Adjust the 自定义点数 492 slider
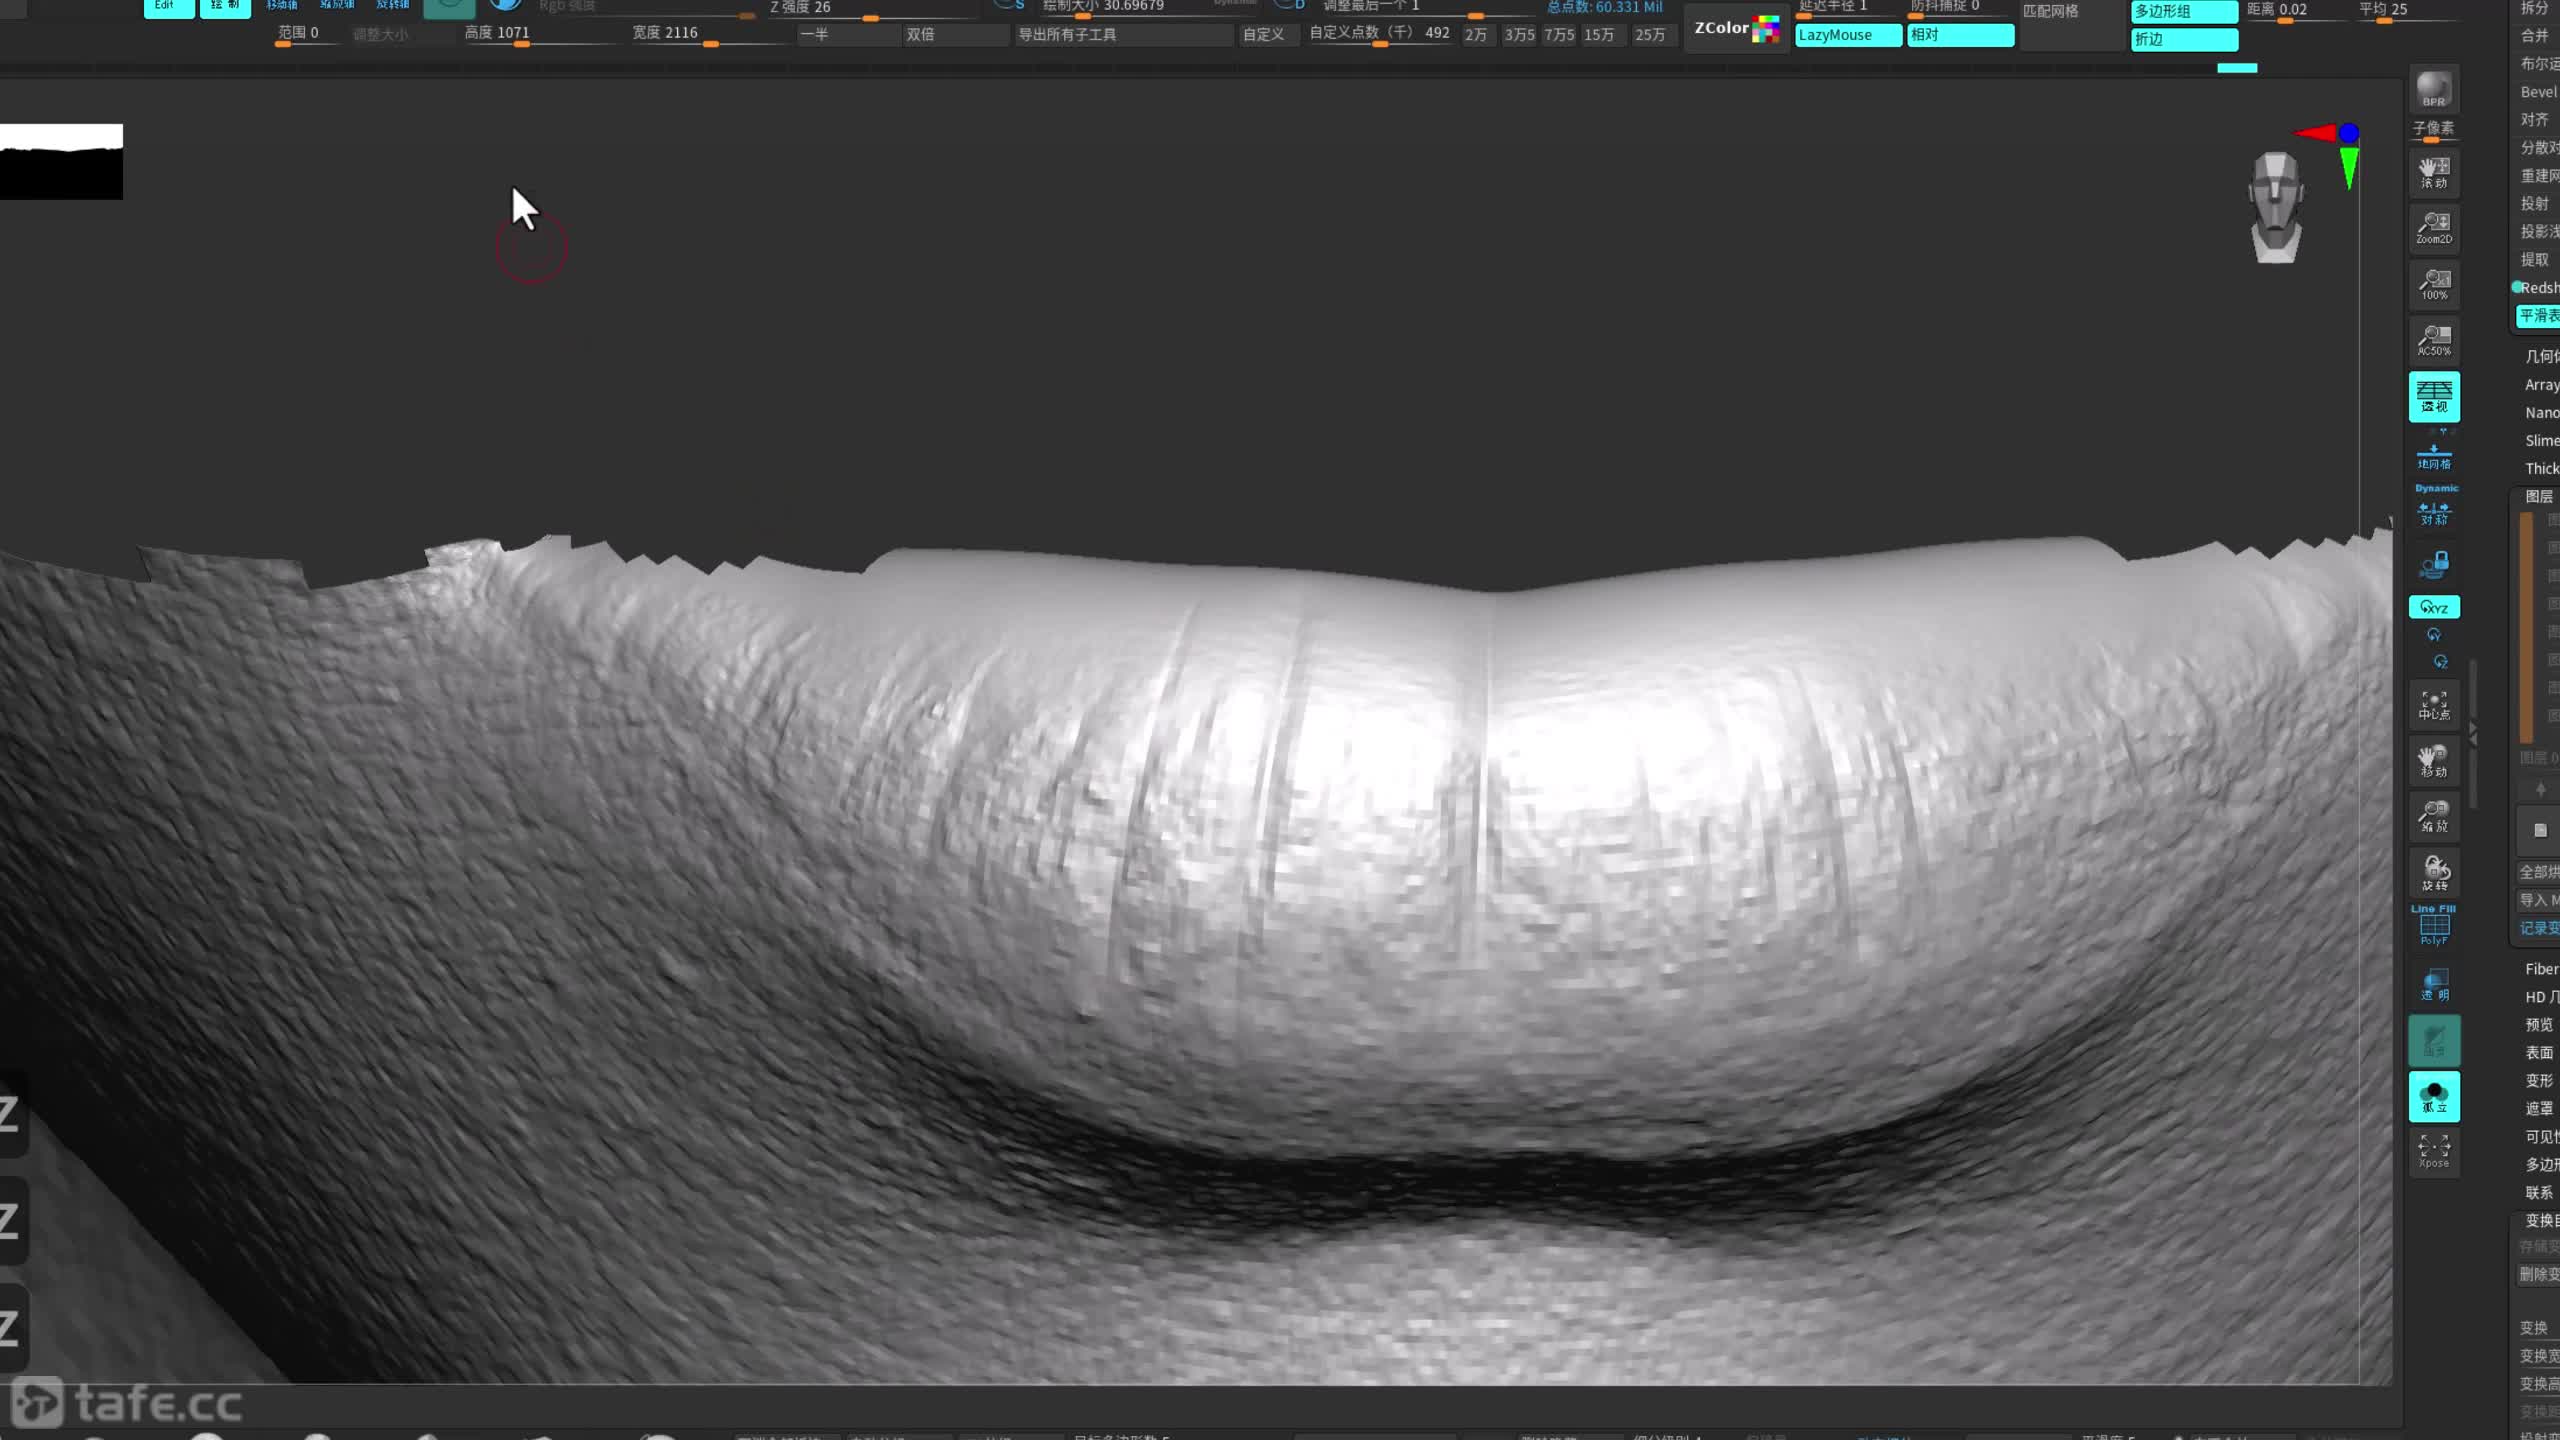This screenshot has width=2560, height=1440. [x=1380, y=34]
